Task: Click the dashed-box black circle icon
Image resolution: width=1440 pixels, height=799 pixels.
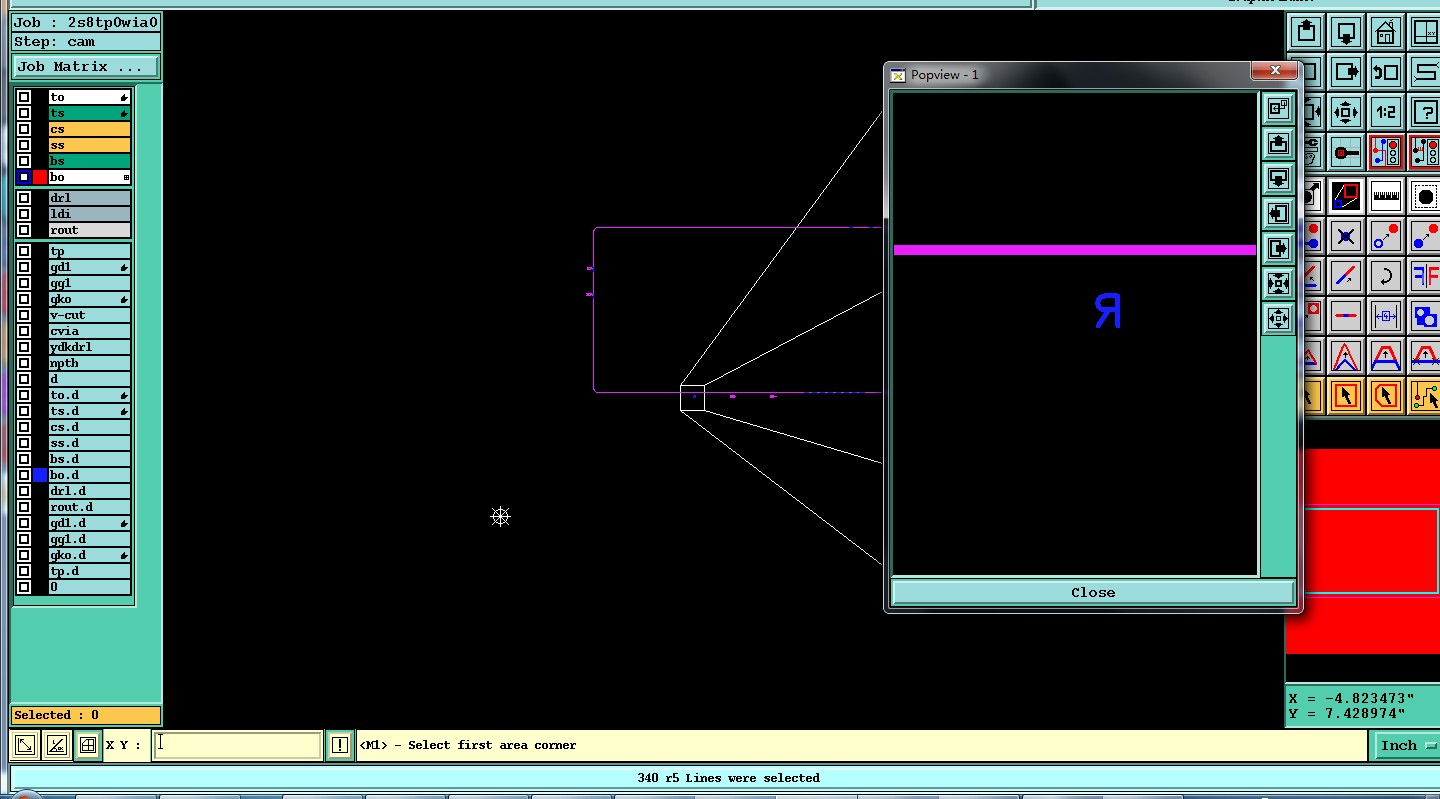Action: [x=1424, y=196]
